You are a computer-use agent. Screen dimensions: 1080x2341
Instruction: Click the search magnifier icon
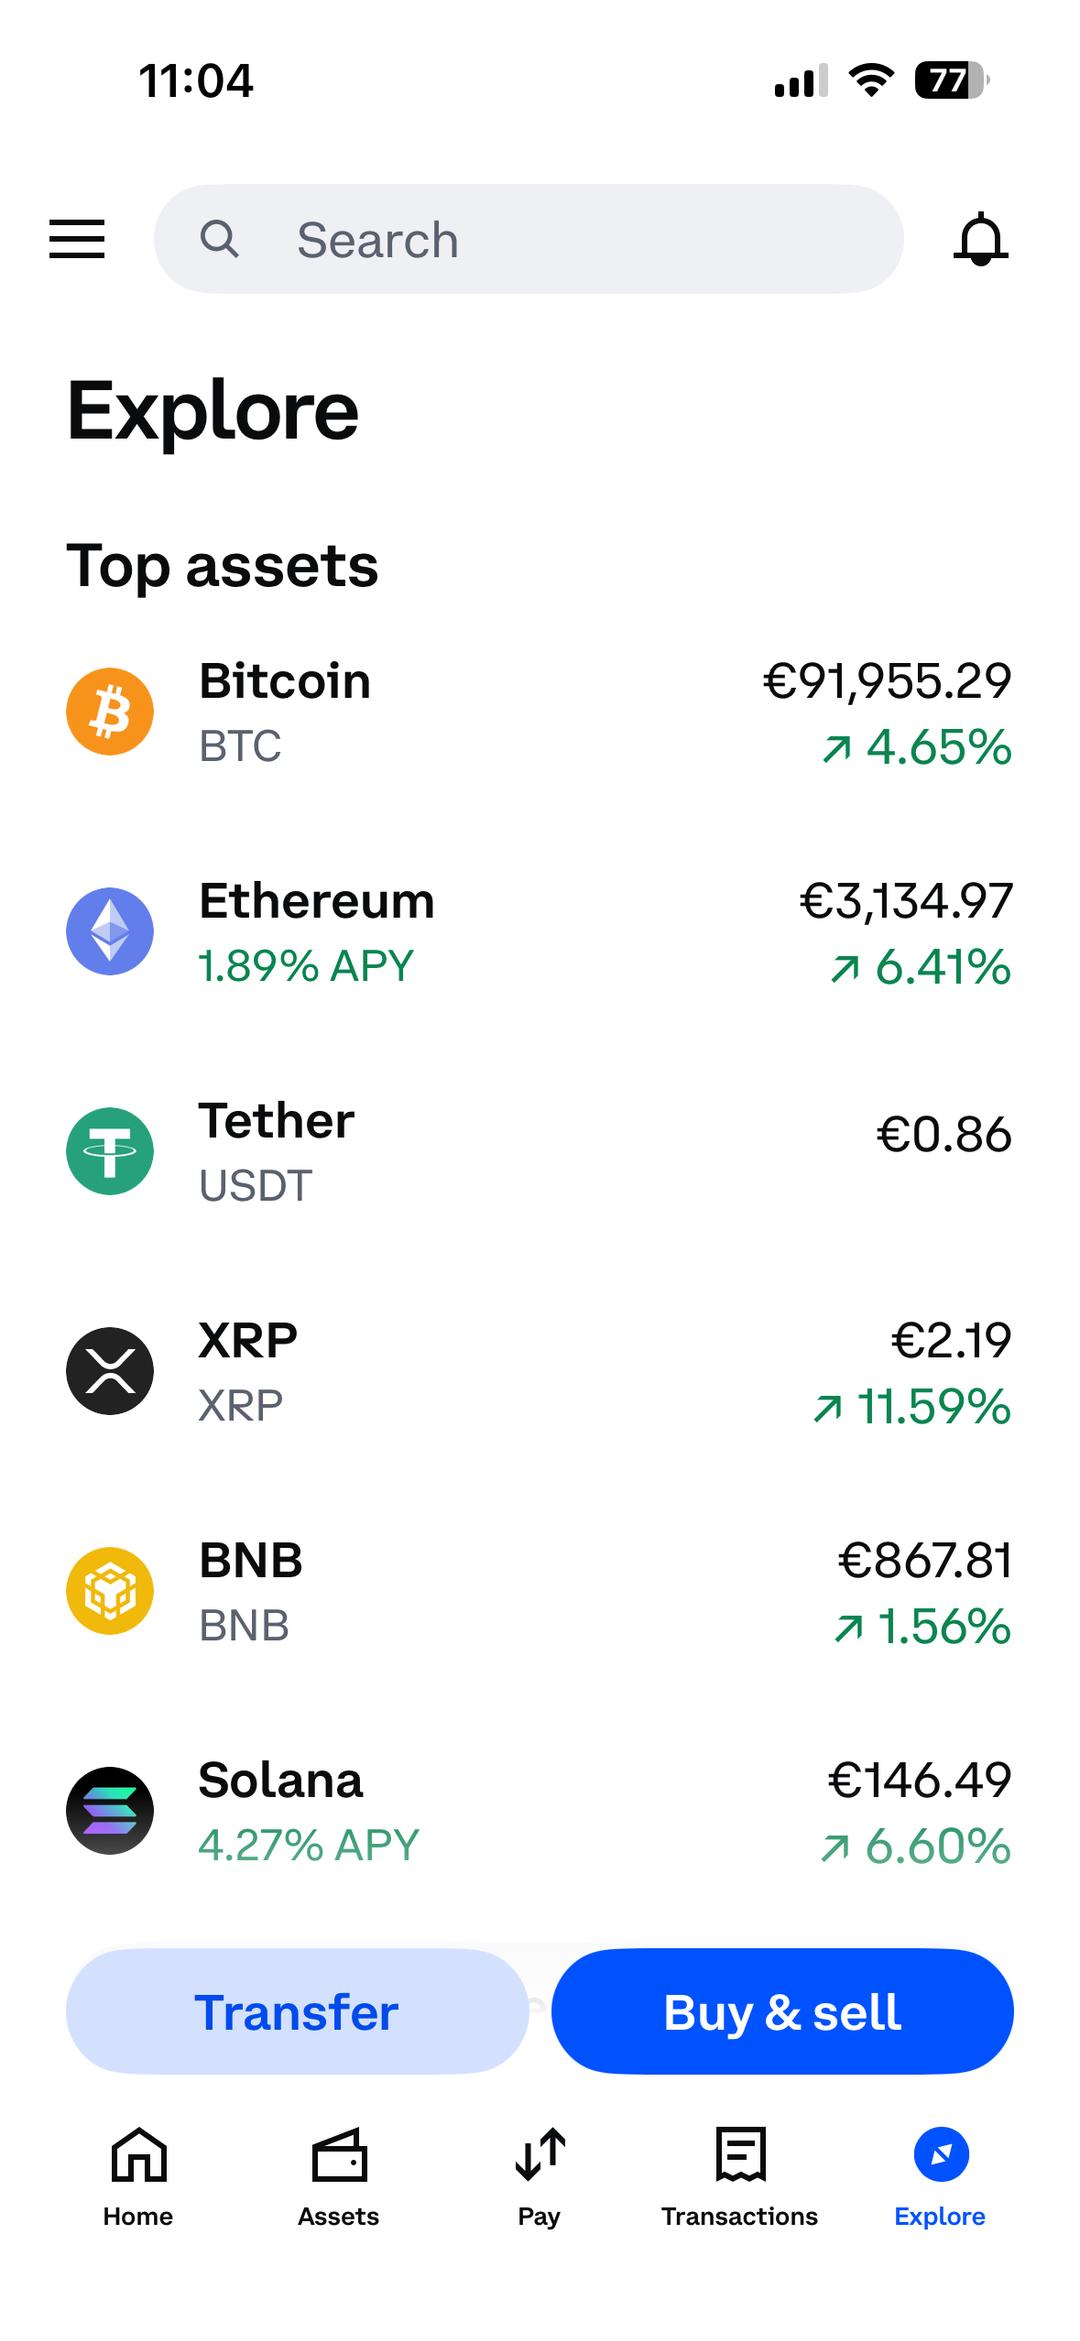tap(219, 239)
